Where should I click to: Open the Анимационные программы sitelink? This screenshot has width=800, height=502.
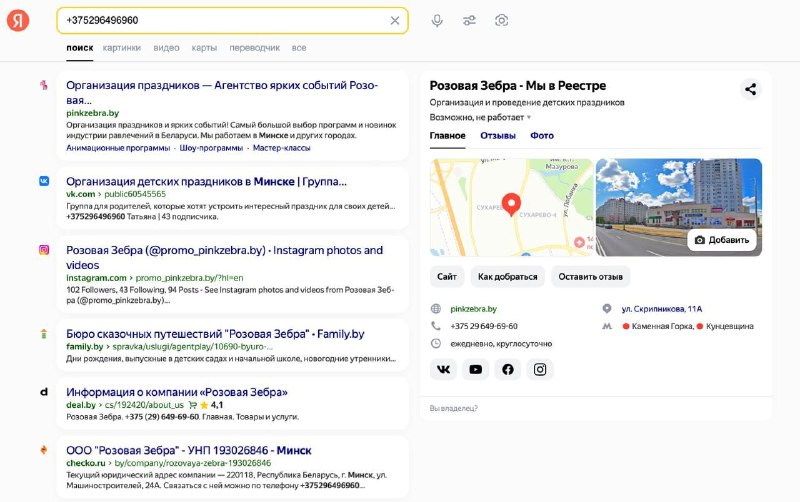pyautogui.click(x=118, y=148)
